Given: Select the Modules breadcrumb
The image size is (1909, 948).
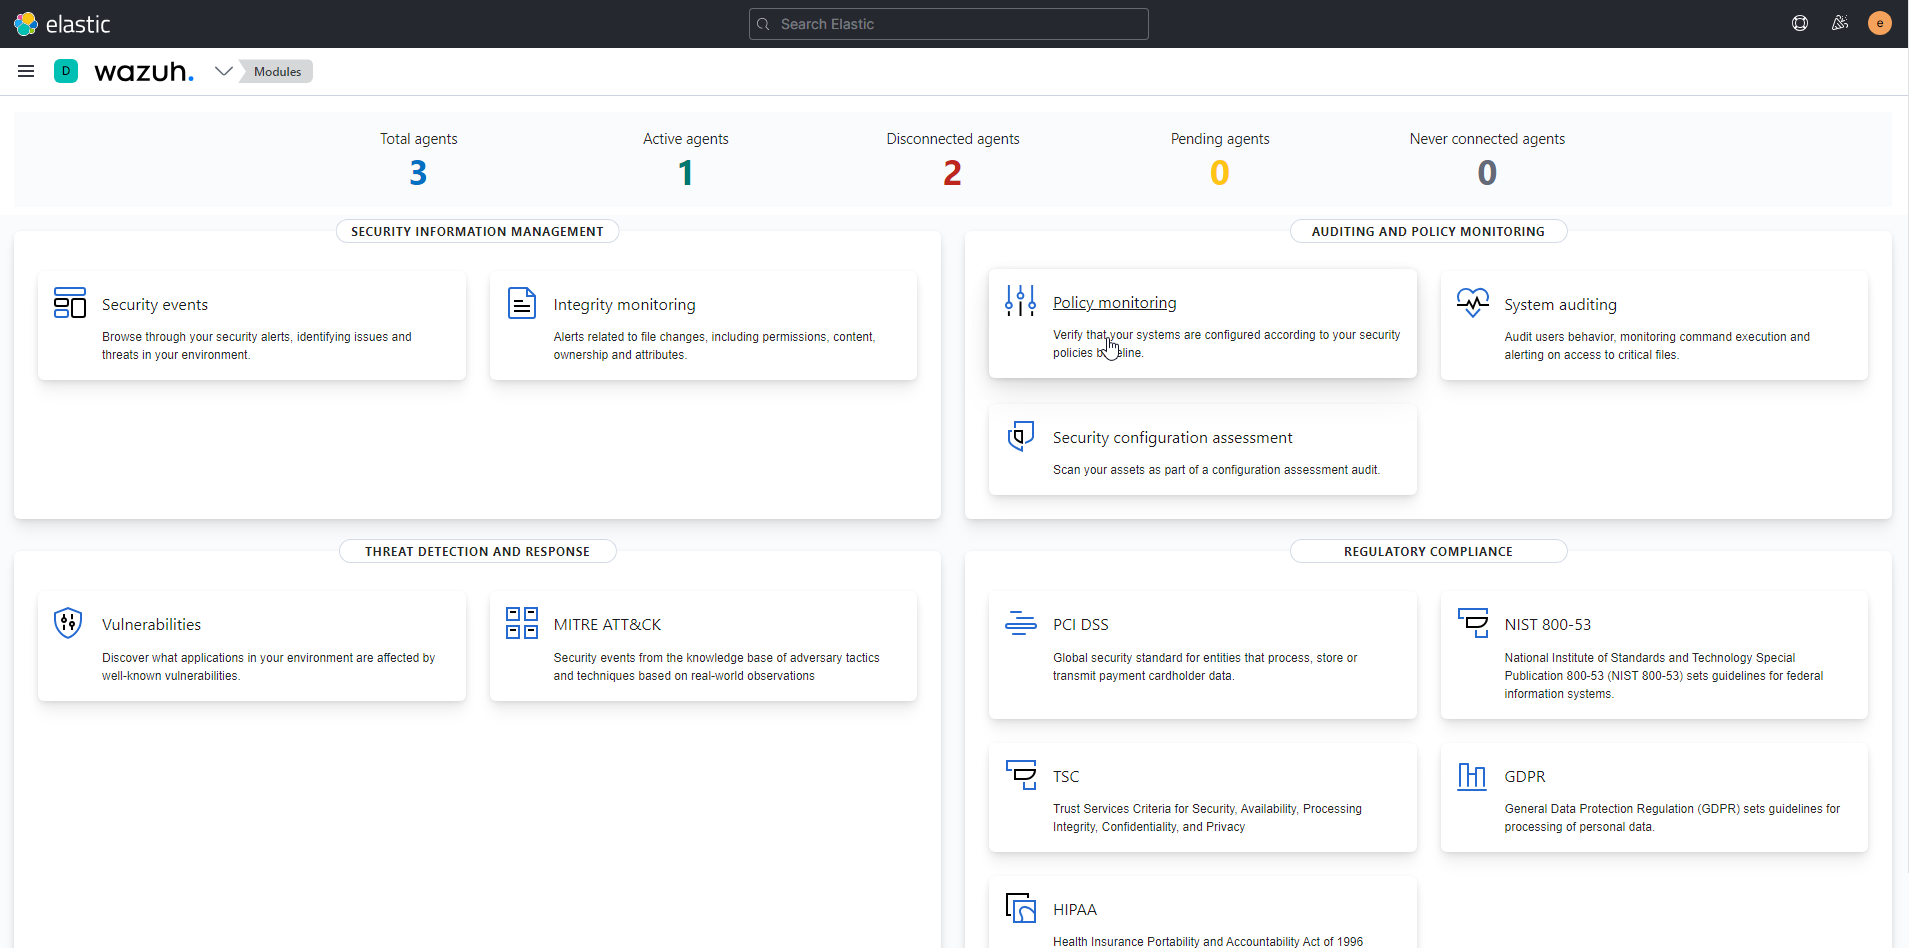Looking at the screenshot, I should 277,71.
